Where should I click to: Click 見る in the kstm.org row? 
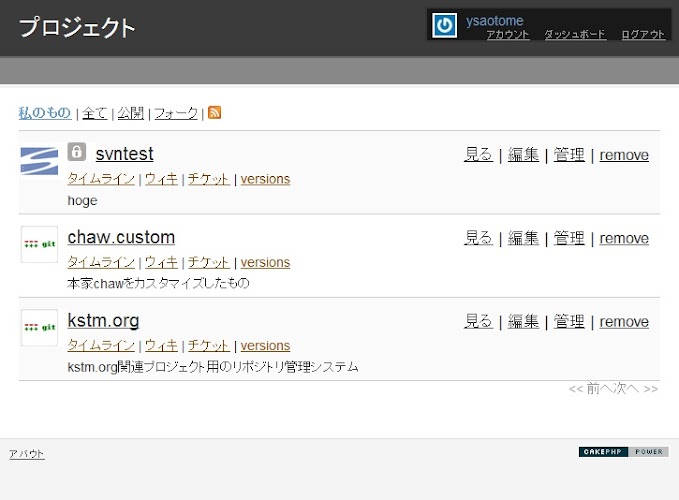click(x=478, y=321)
